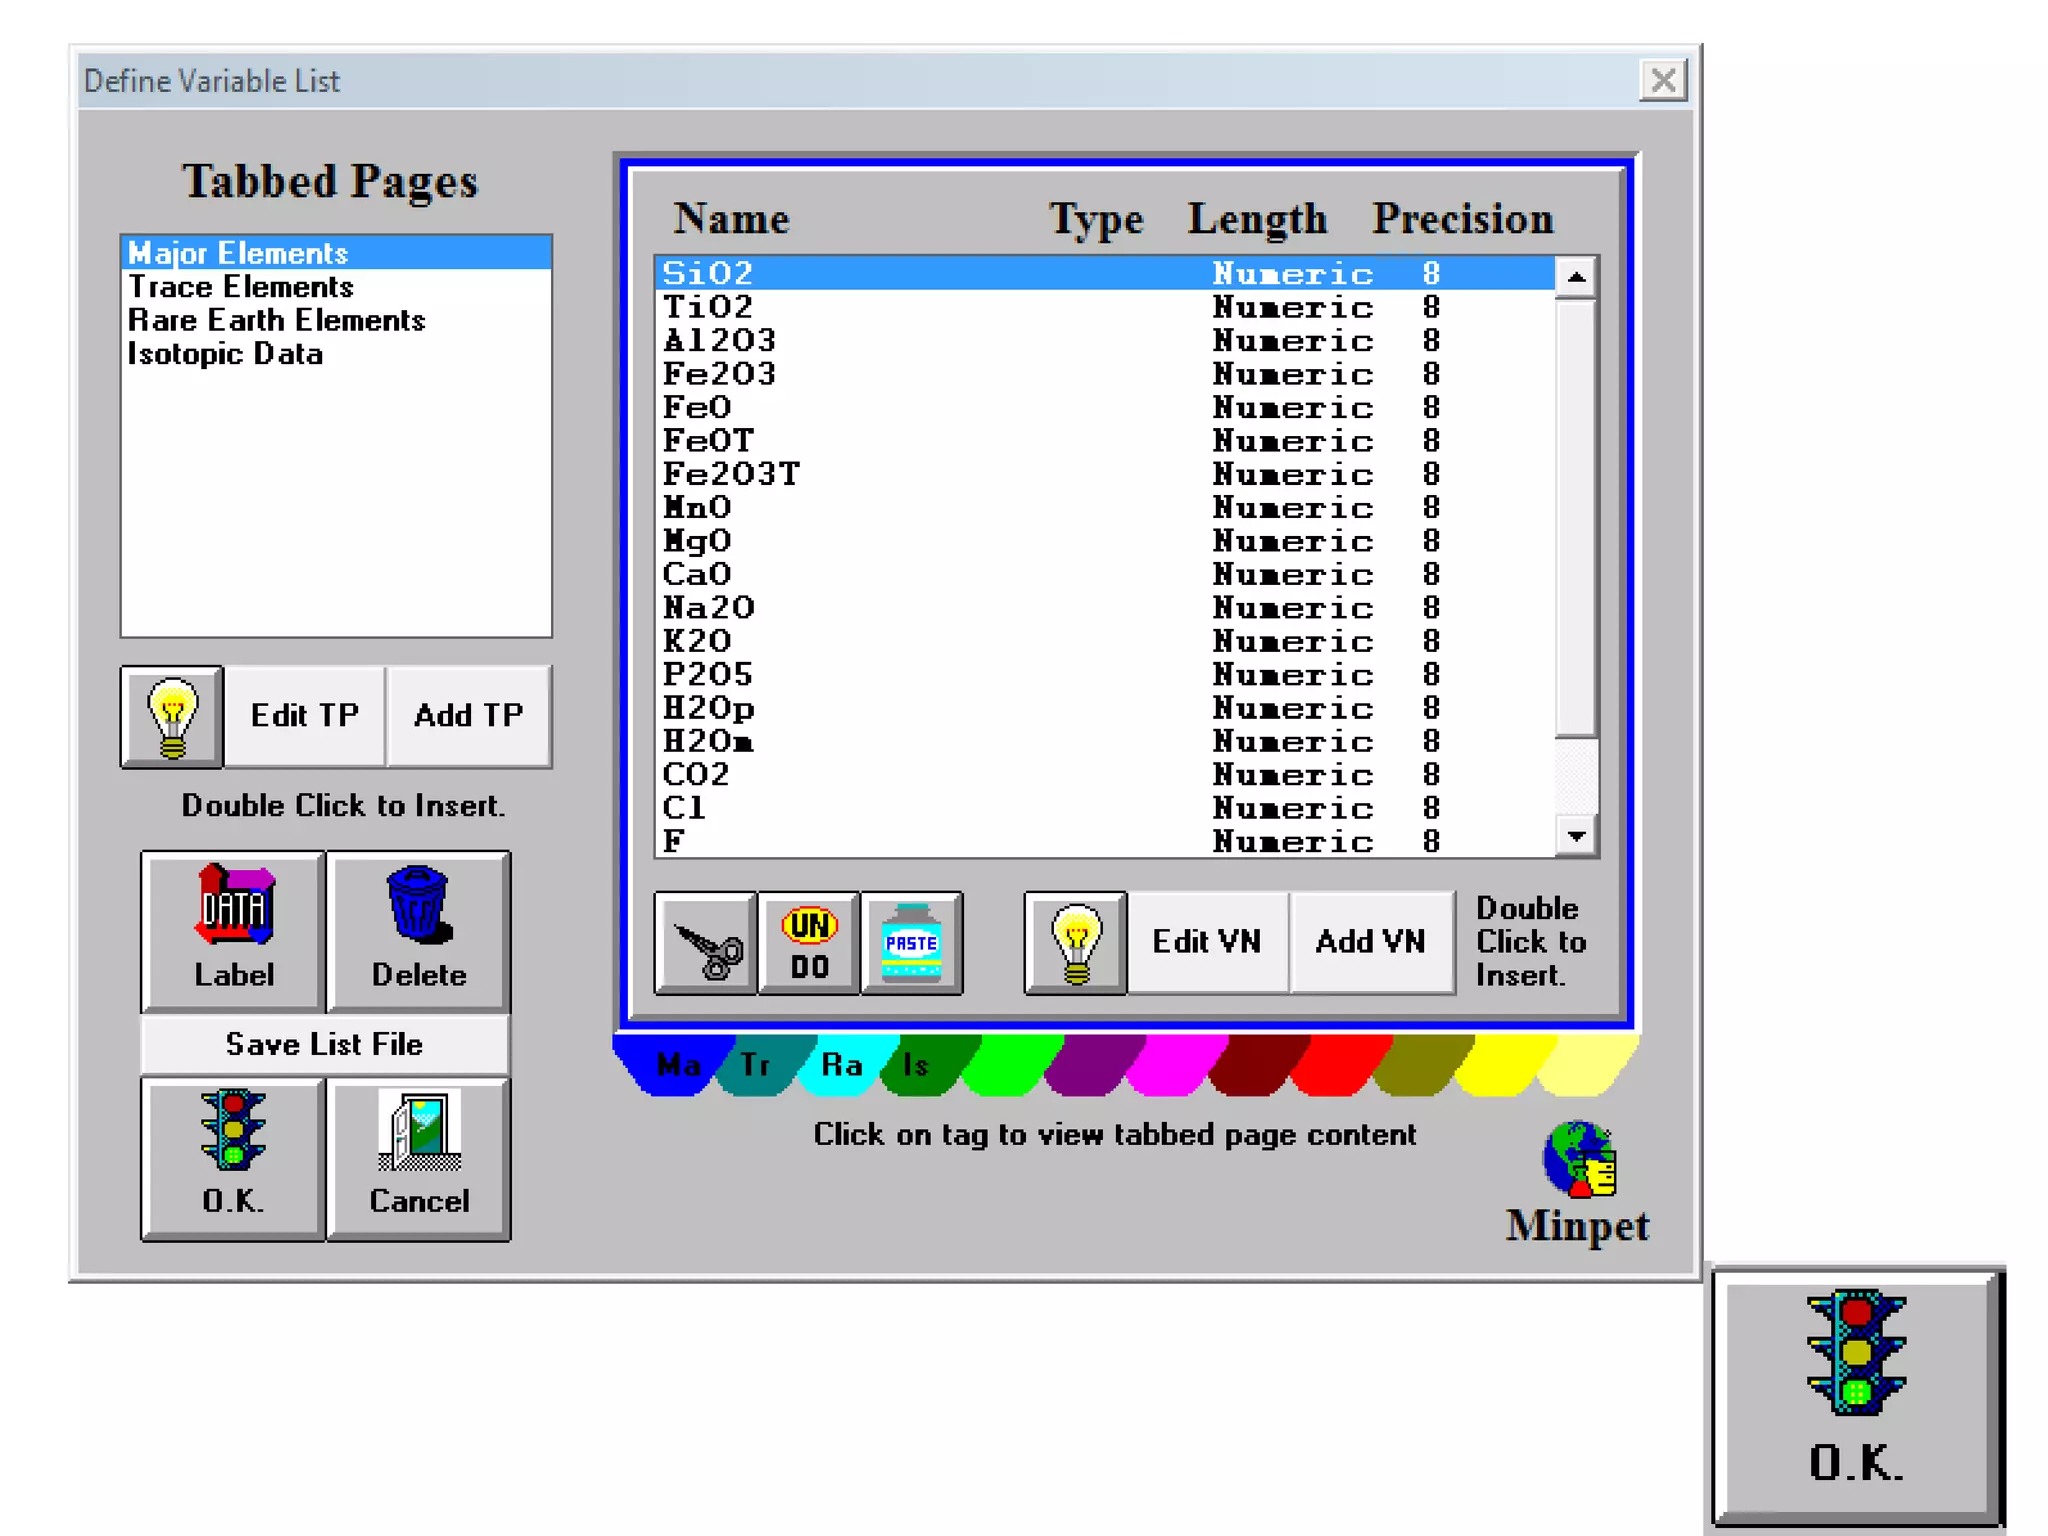Click the PASTE bottle icon
This screenshot has height=1536, width=2048.
pyautogui.click(x=911, y=944)
